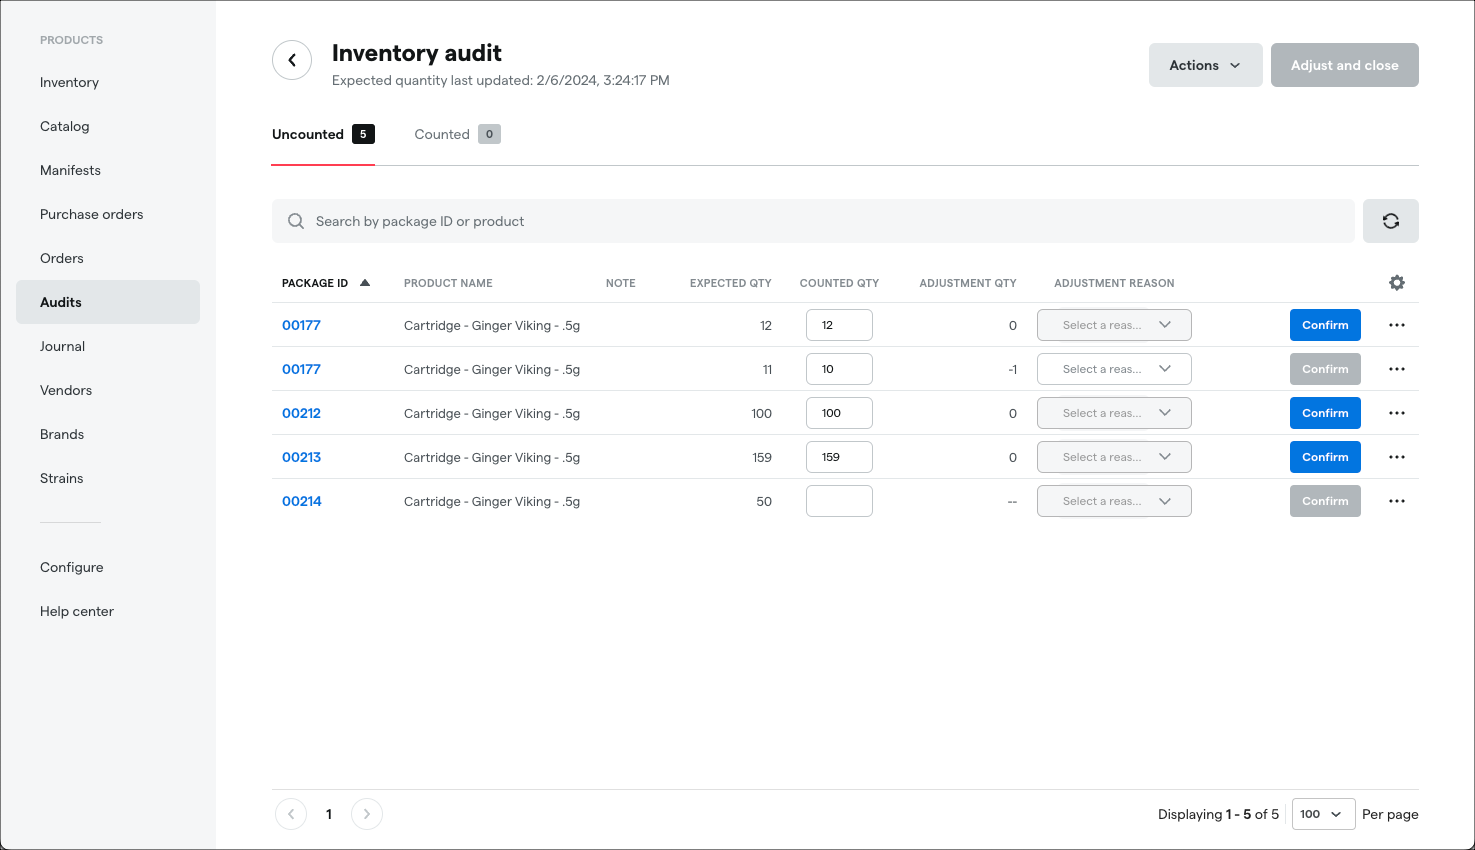This screenshot has width=1475, height=850.
Task: Open Purchase orders in the sidebar
Action: 91,214
